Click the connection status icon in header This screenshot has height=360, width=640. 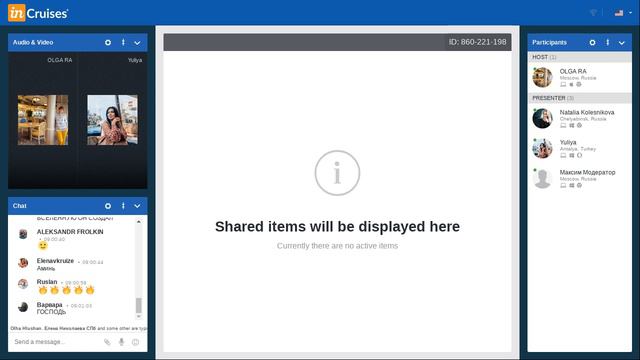[593, 13]
